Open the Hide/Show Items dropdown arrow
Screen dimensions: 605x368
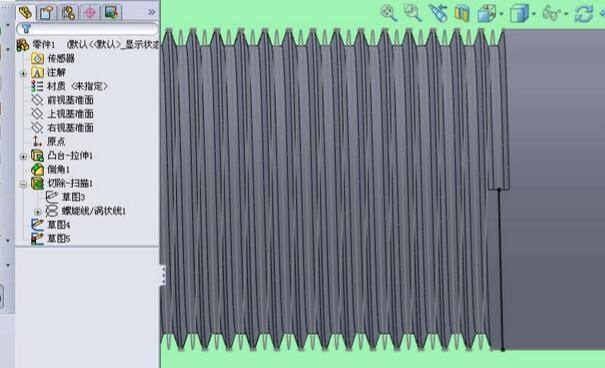click(x=566, y=14)
